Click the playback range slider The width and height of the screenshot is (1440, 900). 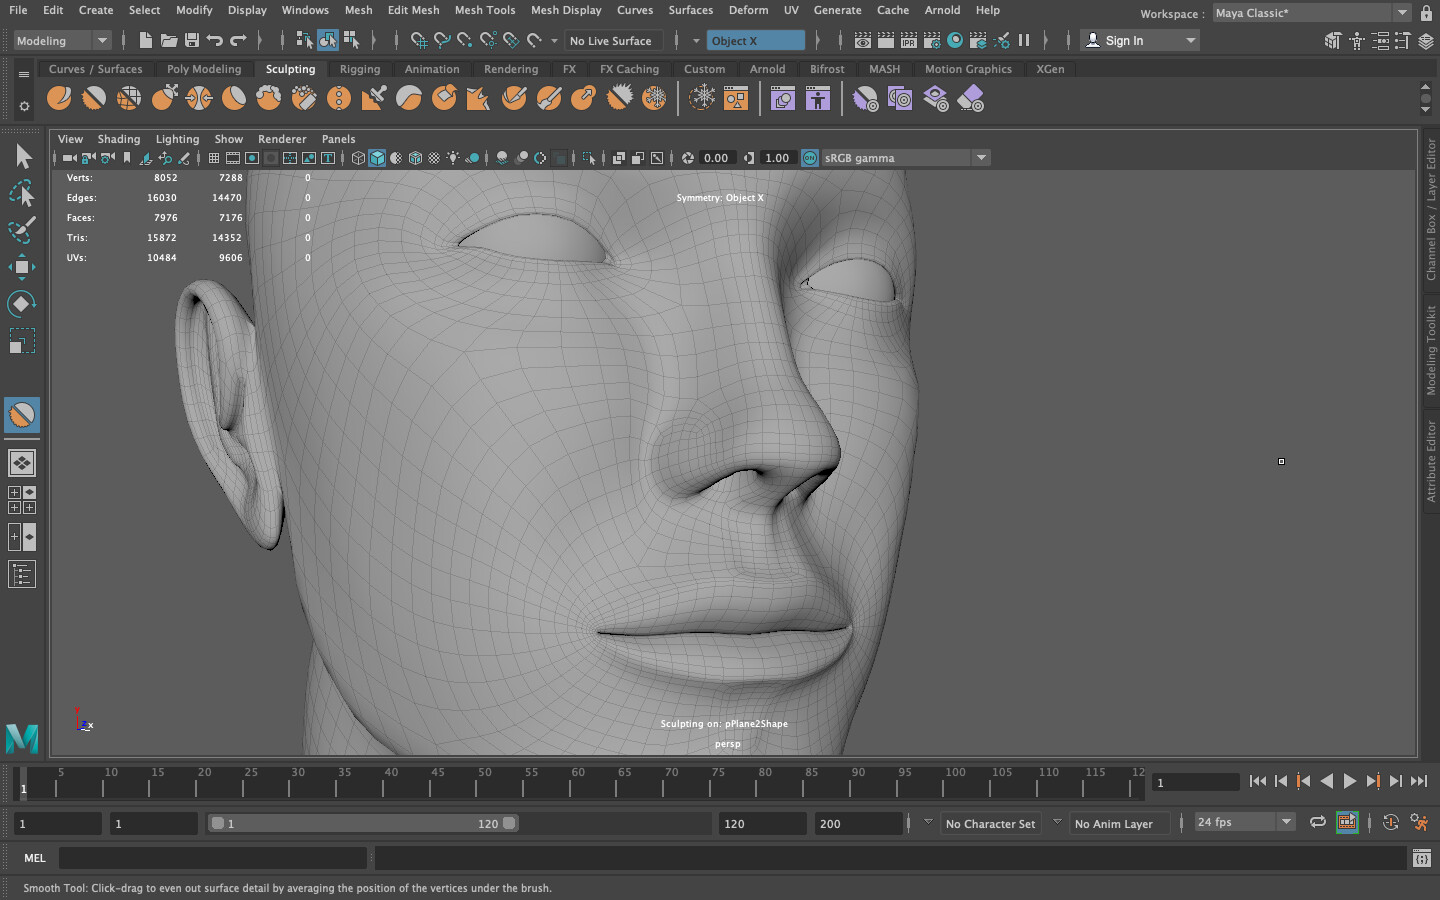click(363, 823)
